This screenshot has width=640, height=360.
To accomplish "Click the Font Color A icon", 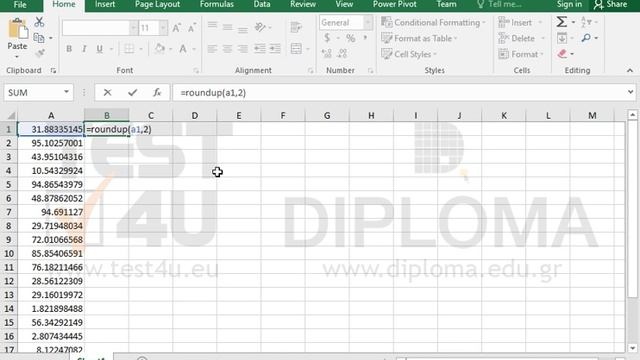I will click(x=183, y=49).
